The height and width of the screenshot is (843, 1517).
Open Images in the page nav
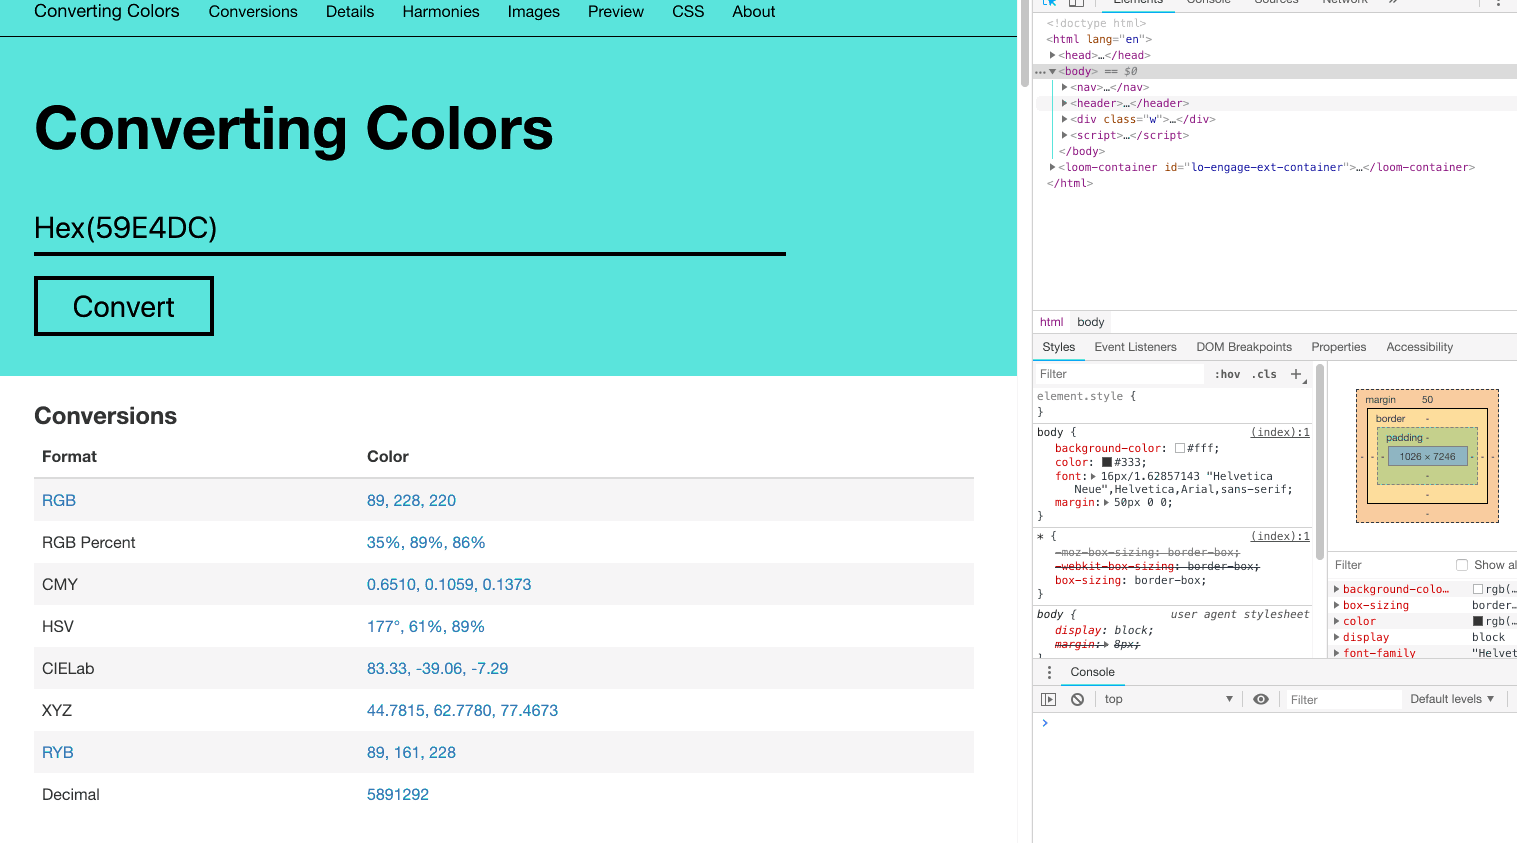(534, 12)
